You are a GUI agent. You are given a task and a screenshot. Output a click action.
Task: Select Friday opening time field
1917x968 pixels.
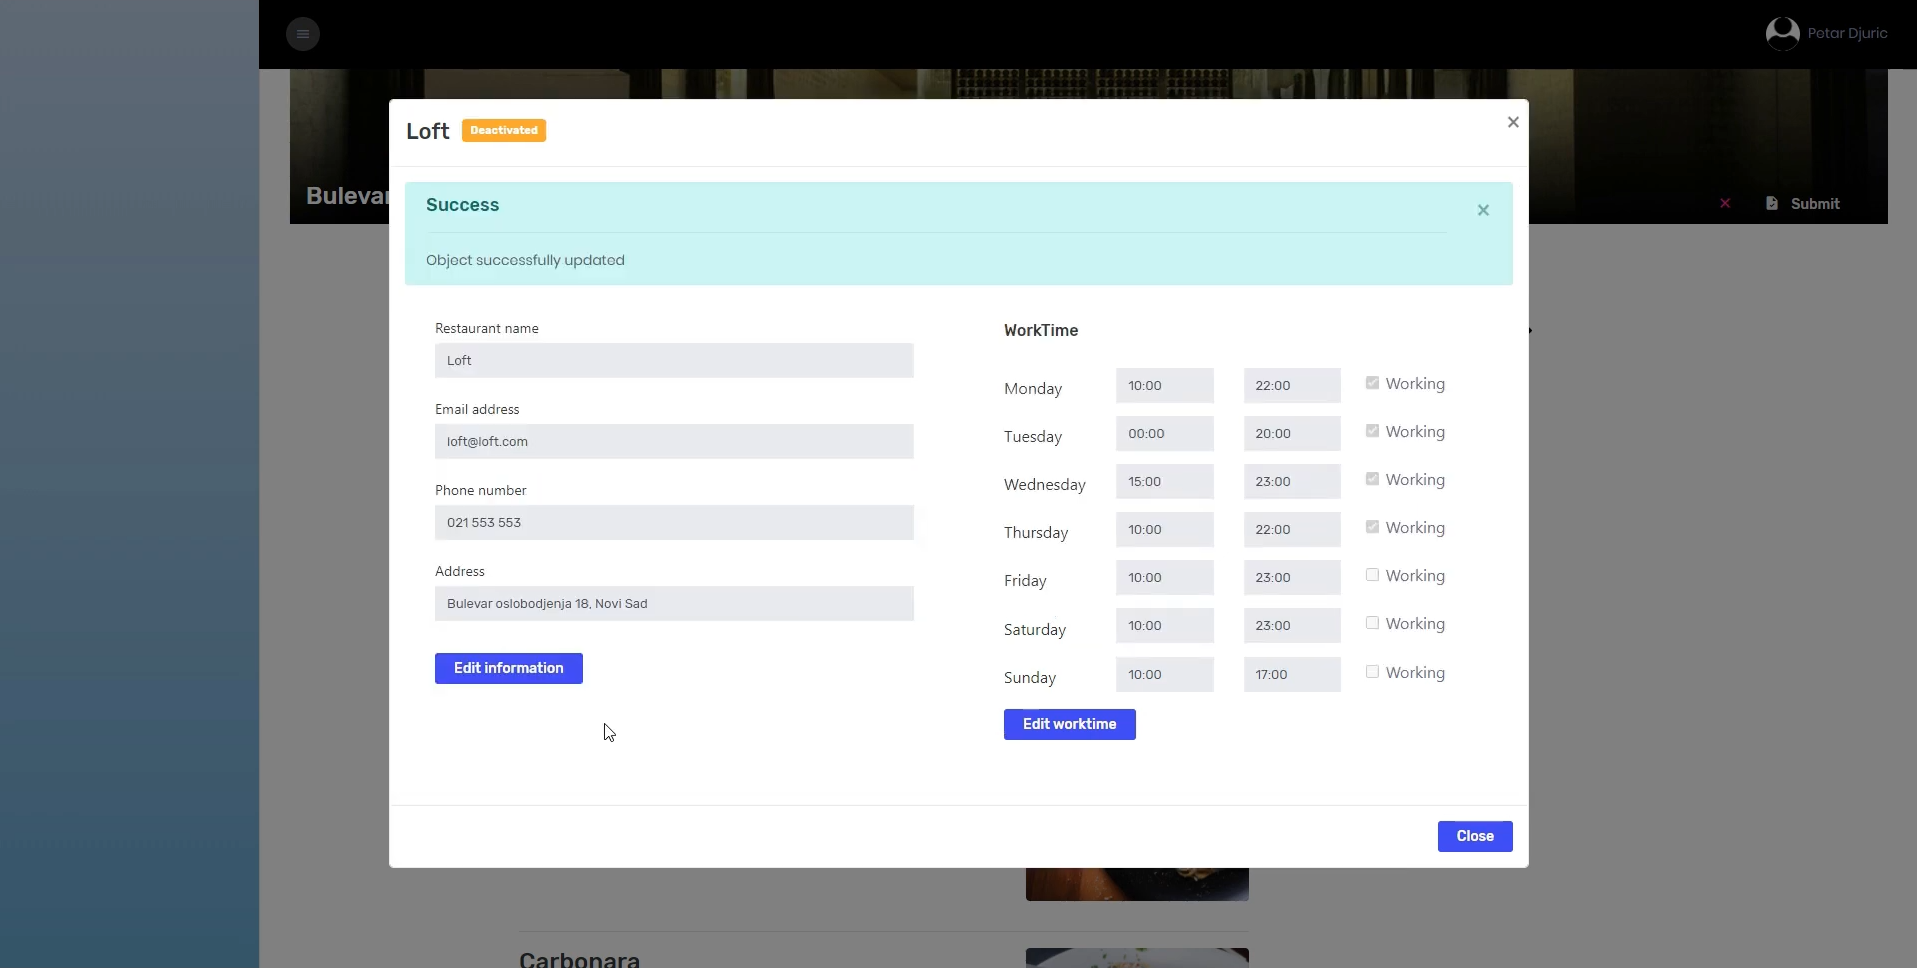pos(1165,577)
